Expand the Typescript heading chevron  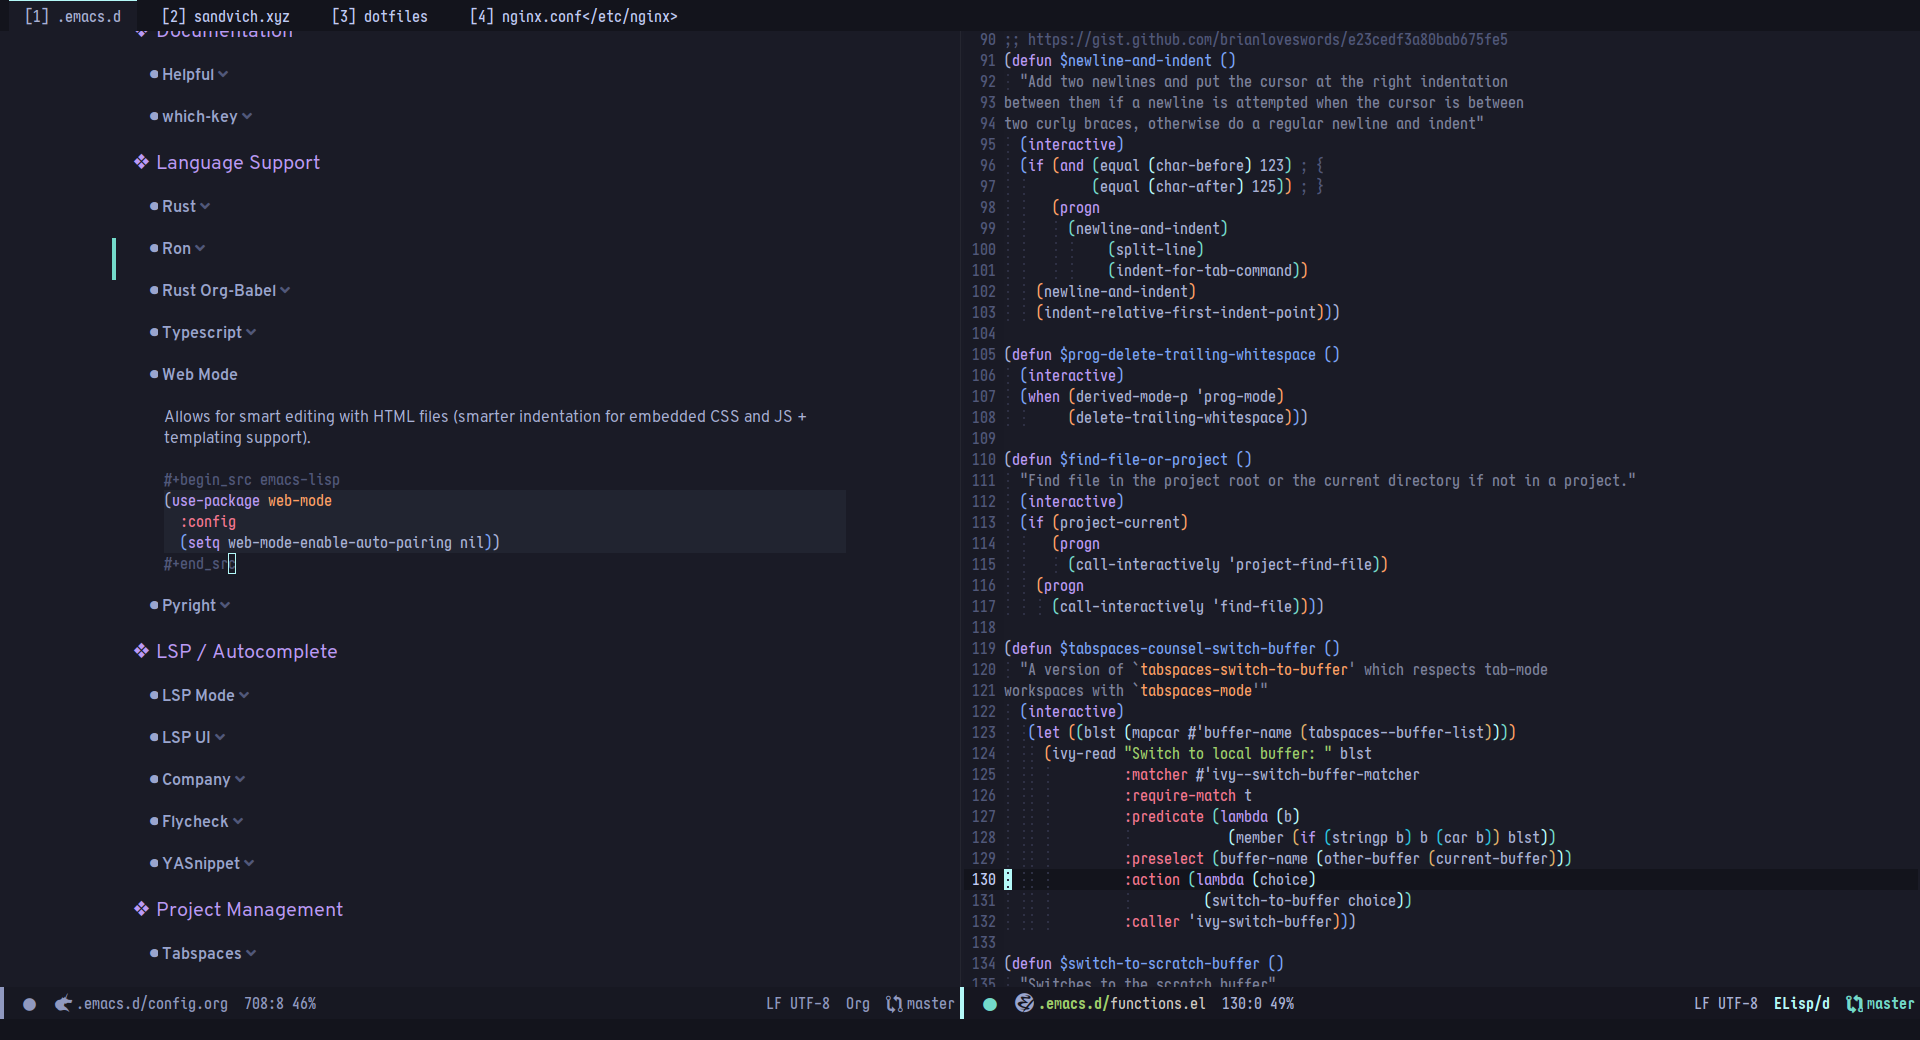(251, 333)
